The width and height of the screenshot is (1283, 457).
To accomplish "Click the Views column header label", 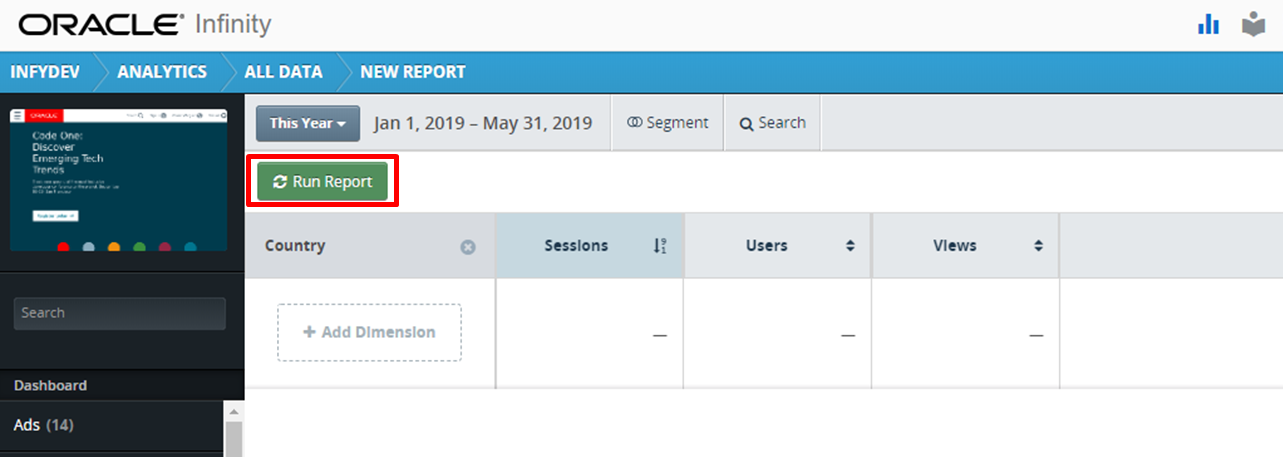I will click(954, 246).
